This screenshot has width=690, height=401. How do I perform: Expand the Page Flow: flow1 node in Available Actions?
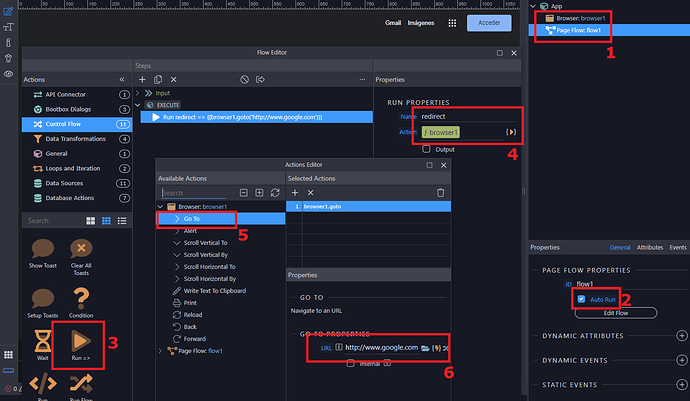[x=160, y=351]
